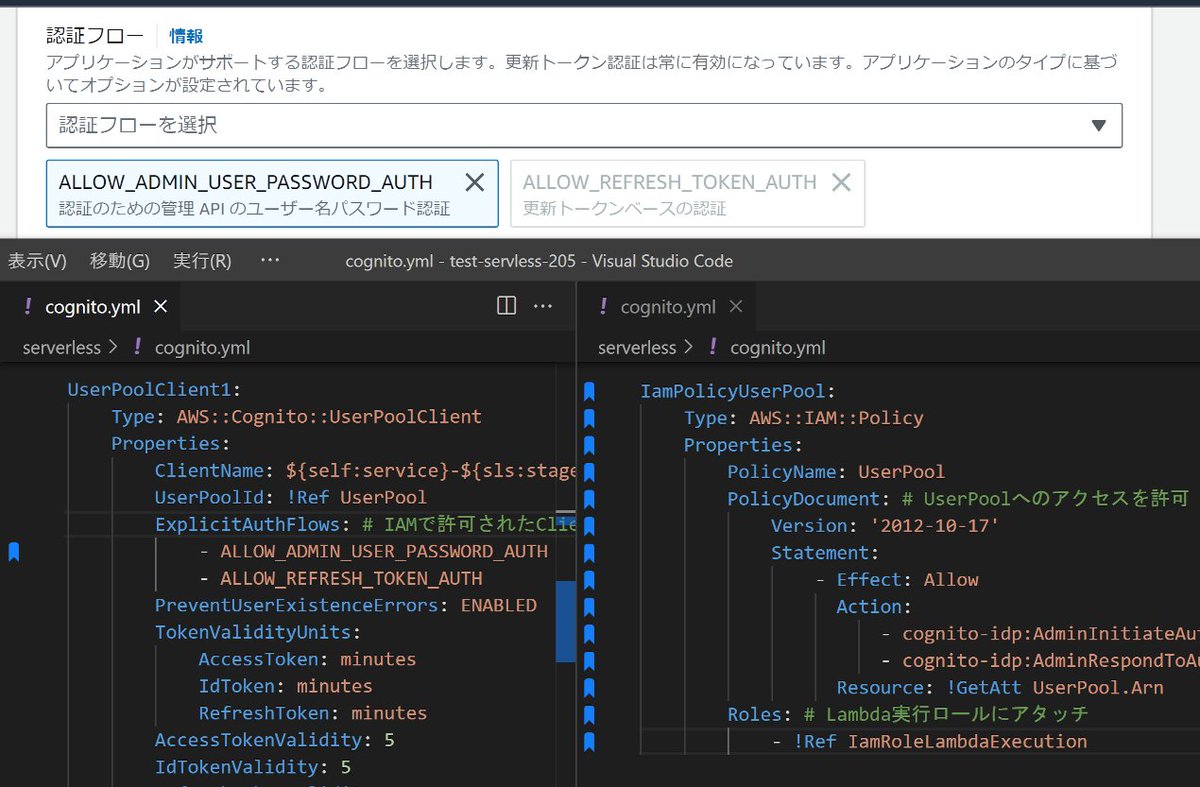1200x787 pixels.
Task: Click PreventUserExistenceErrors: ENABLED line
Action: 345,605
